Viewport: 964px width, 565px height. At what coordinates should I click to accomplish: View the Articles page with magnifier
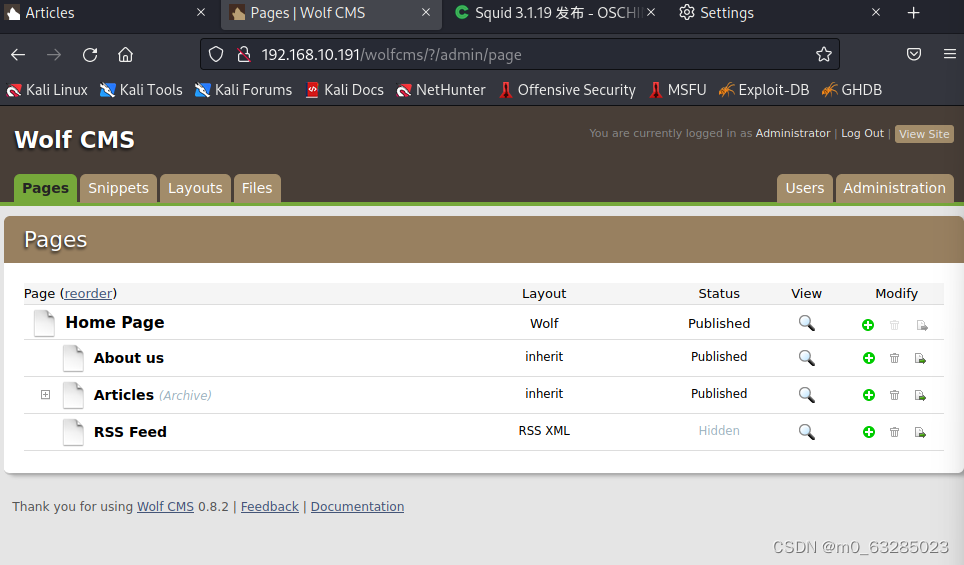[807, 395]
